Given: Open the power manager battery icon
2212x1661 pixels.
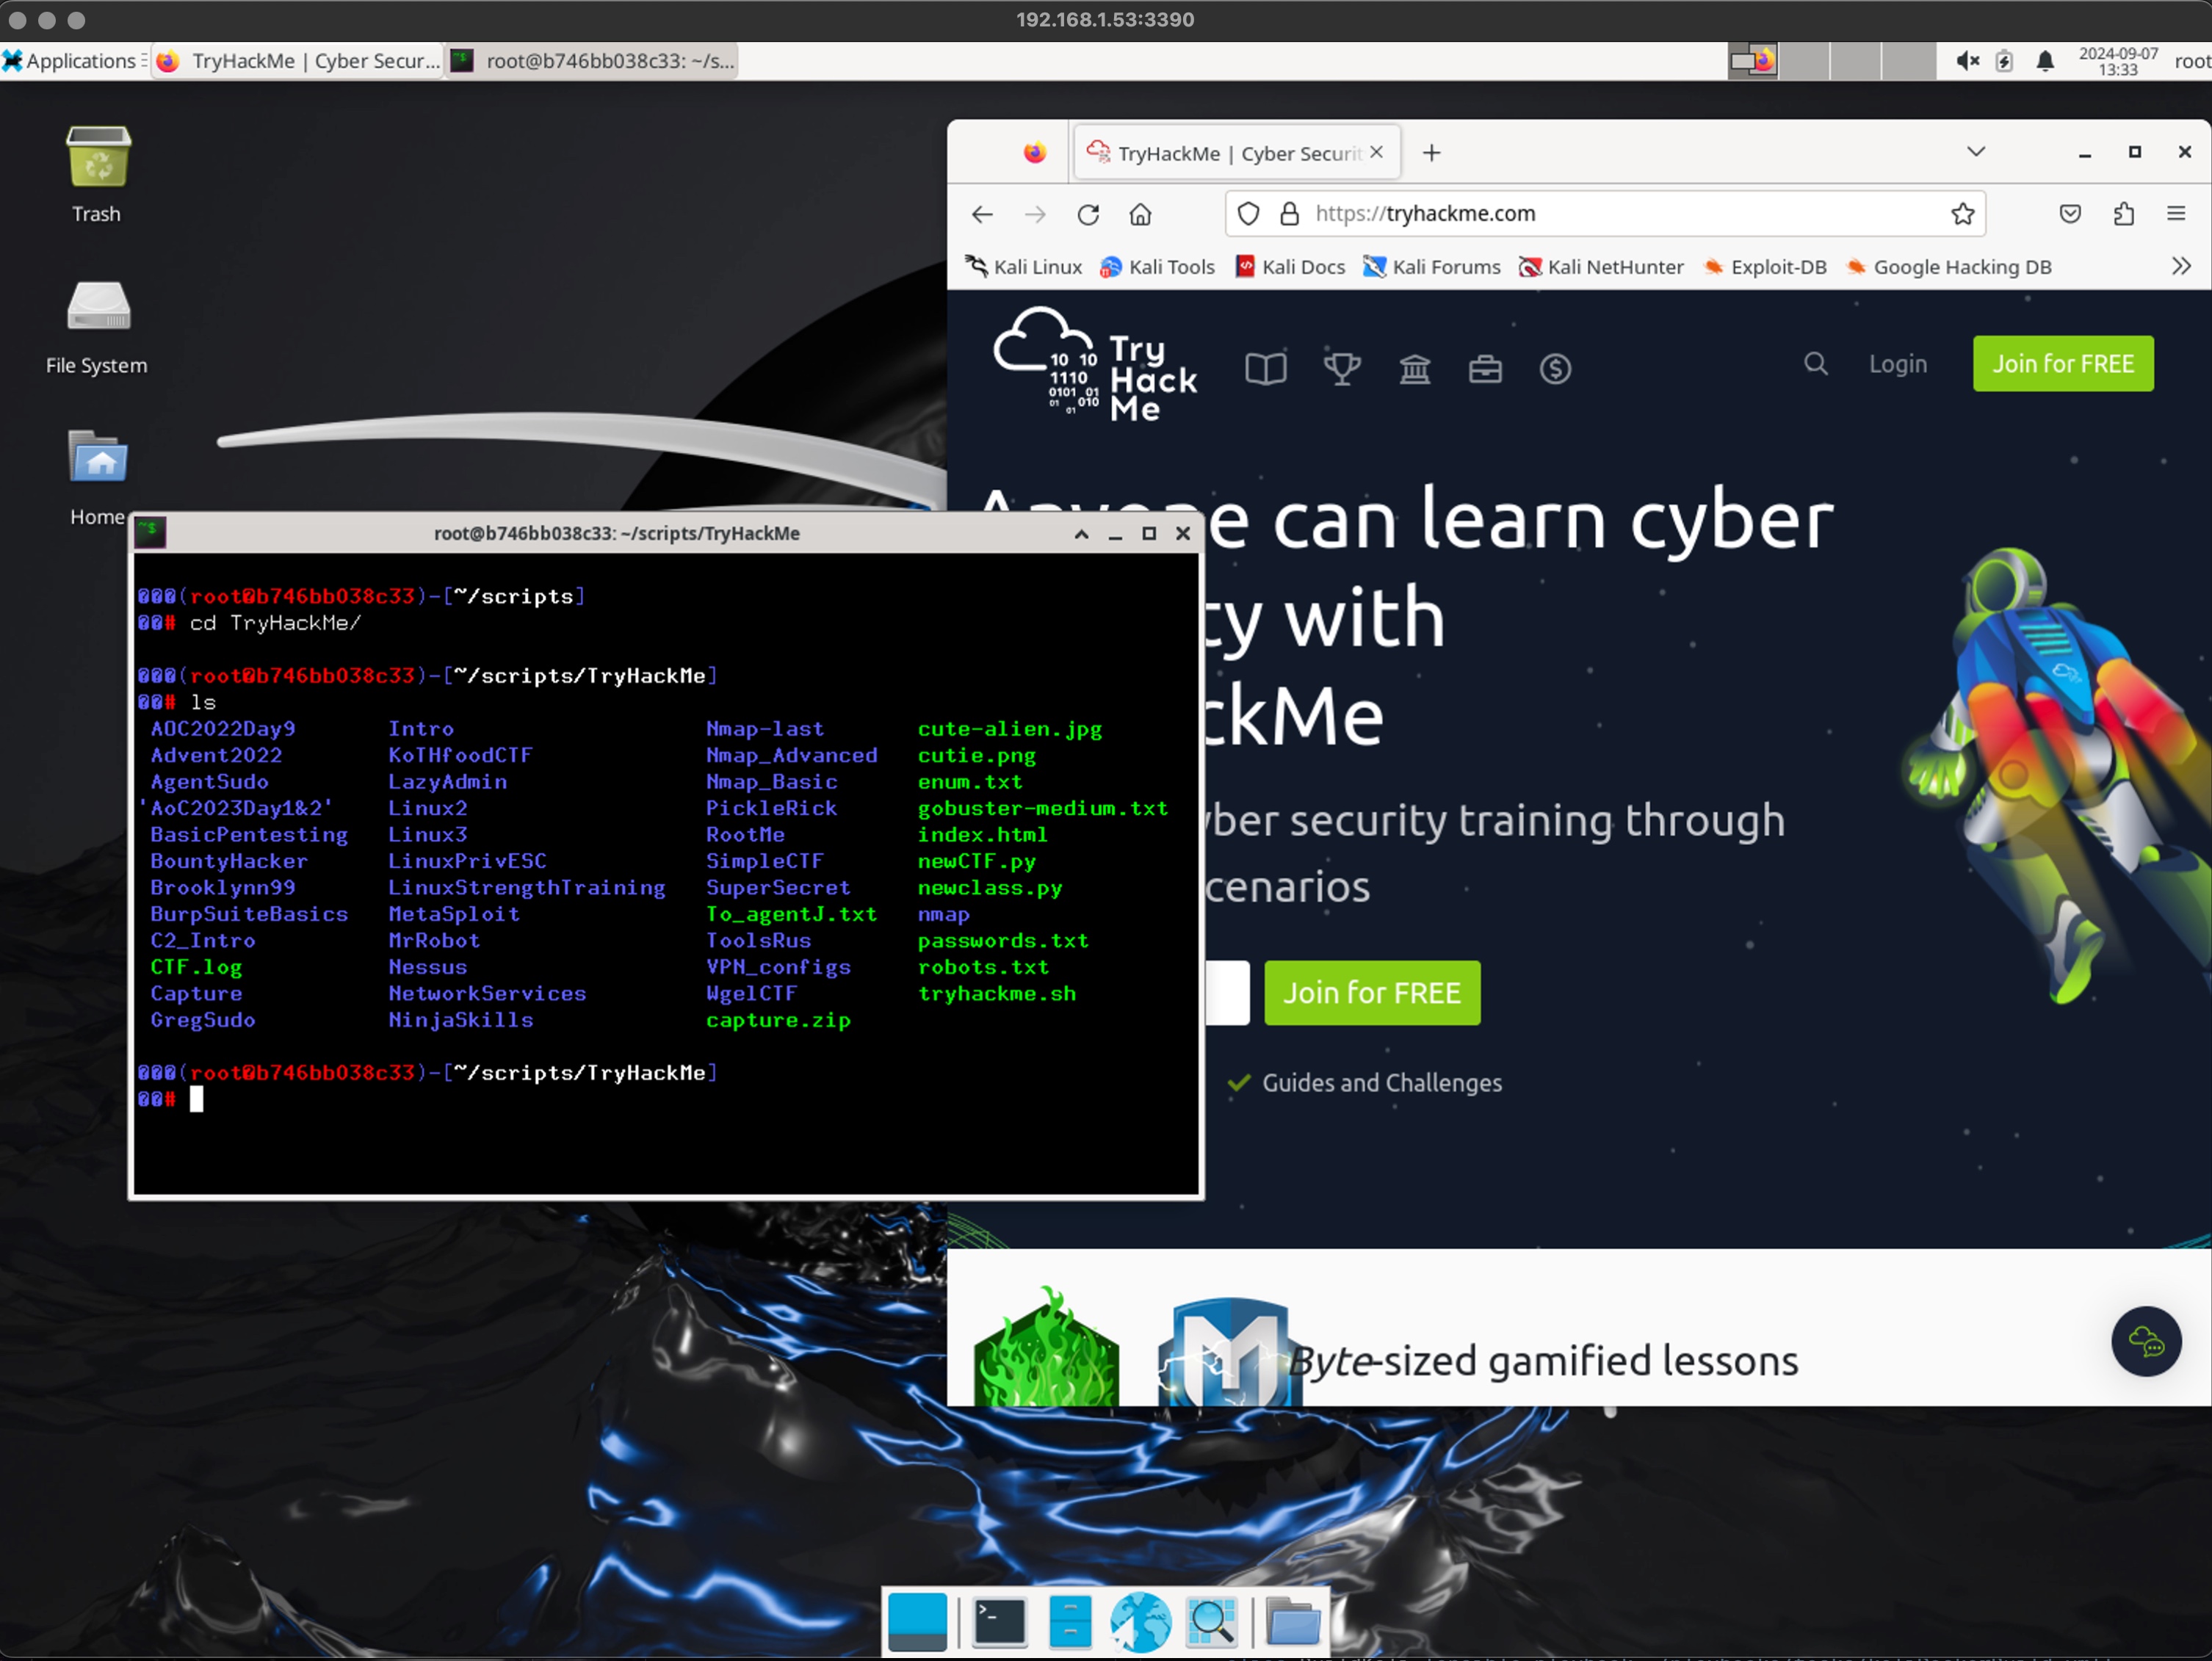Looking at the screenshot, I should coord(2004,61).
